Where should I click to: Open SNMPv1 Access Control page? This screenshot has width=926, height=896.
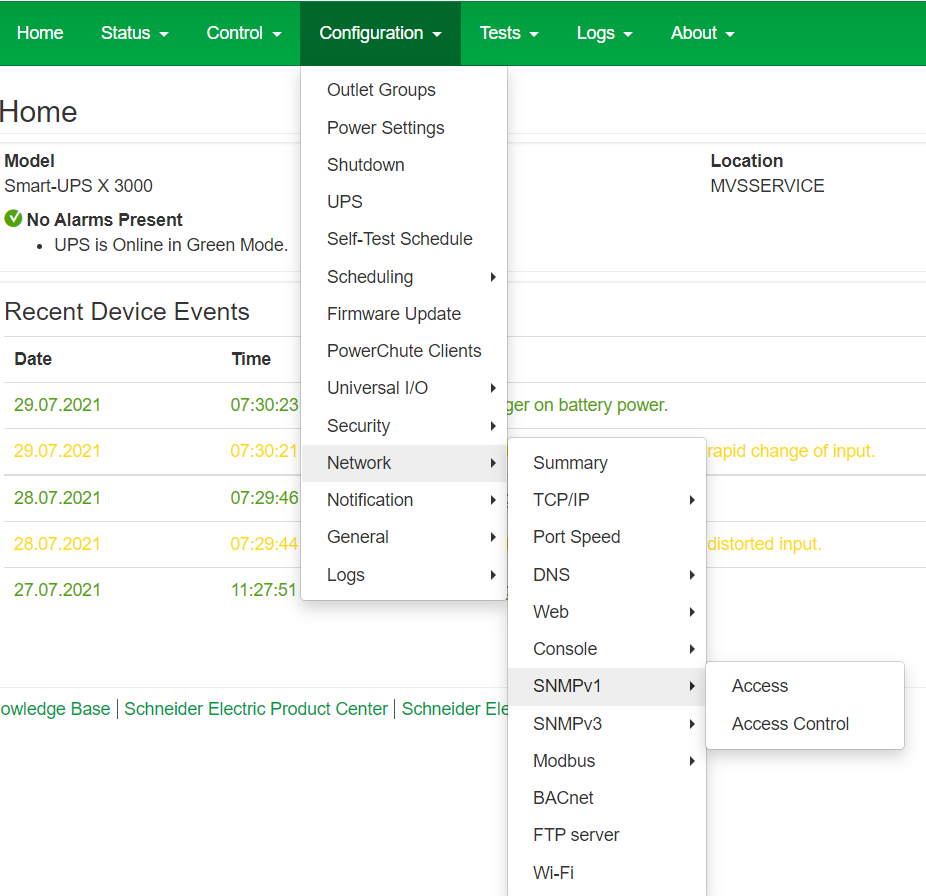pos(805,724)
